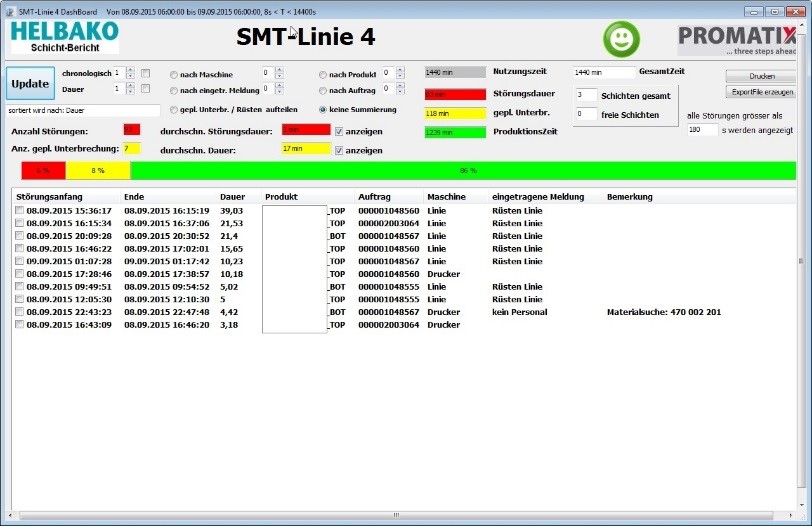The height and width of the screenshot is (526, 812).
Task: Sort the table by the Dauer column header
Action: pos(231,197)
